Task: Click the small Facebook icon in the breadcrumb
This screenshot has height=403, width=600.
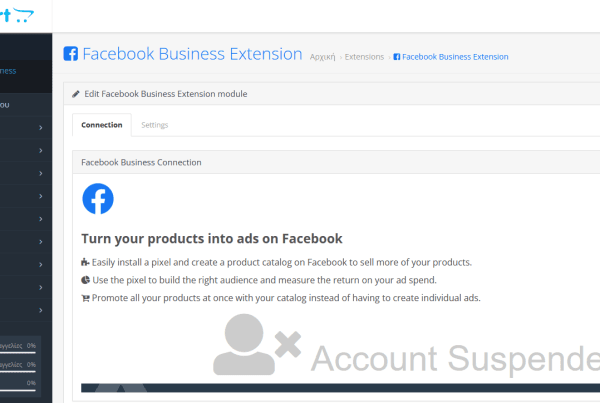Action: pyautogui.click(x=397, y=57)
